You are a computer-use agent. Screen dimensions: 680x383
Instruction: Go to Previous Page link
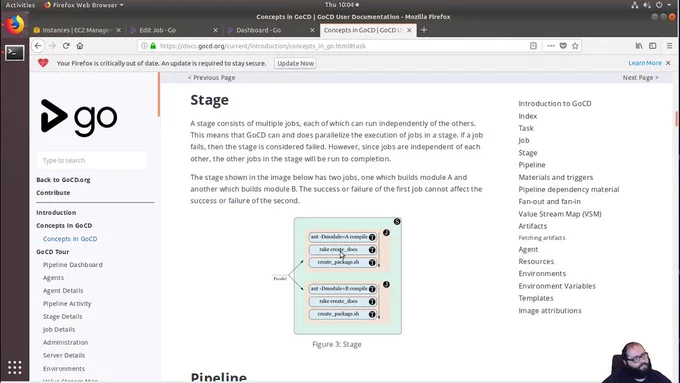[212, 78]
